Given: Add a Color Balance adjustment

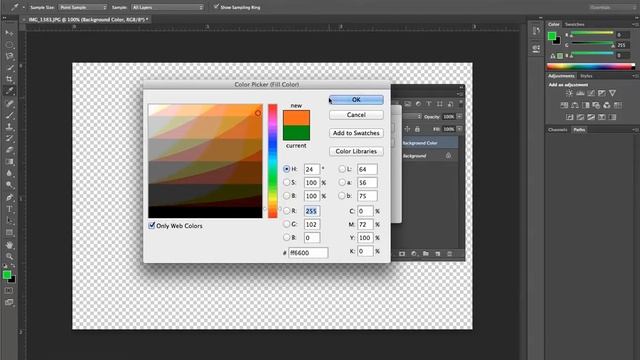Looking at the screenshot, I should click(575, 105).
